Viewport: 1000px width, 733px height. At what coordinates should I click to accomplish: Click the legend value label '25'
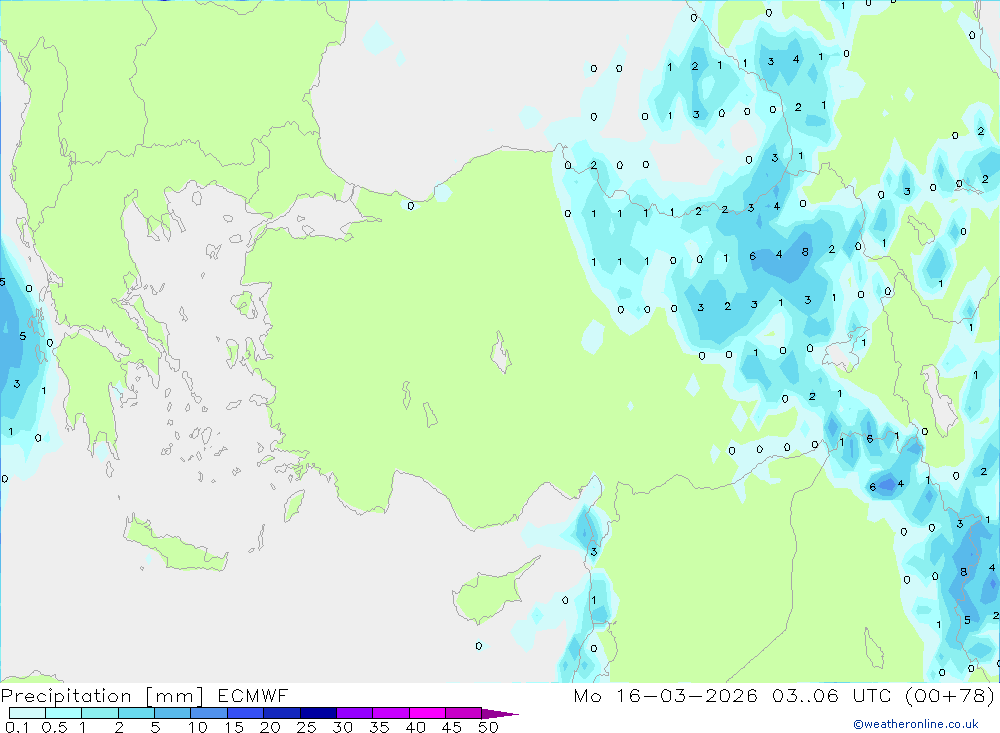point(306,727)
